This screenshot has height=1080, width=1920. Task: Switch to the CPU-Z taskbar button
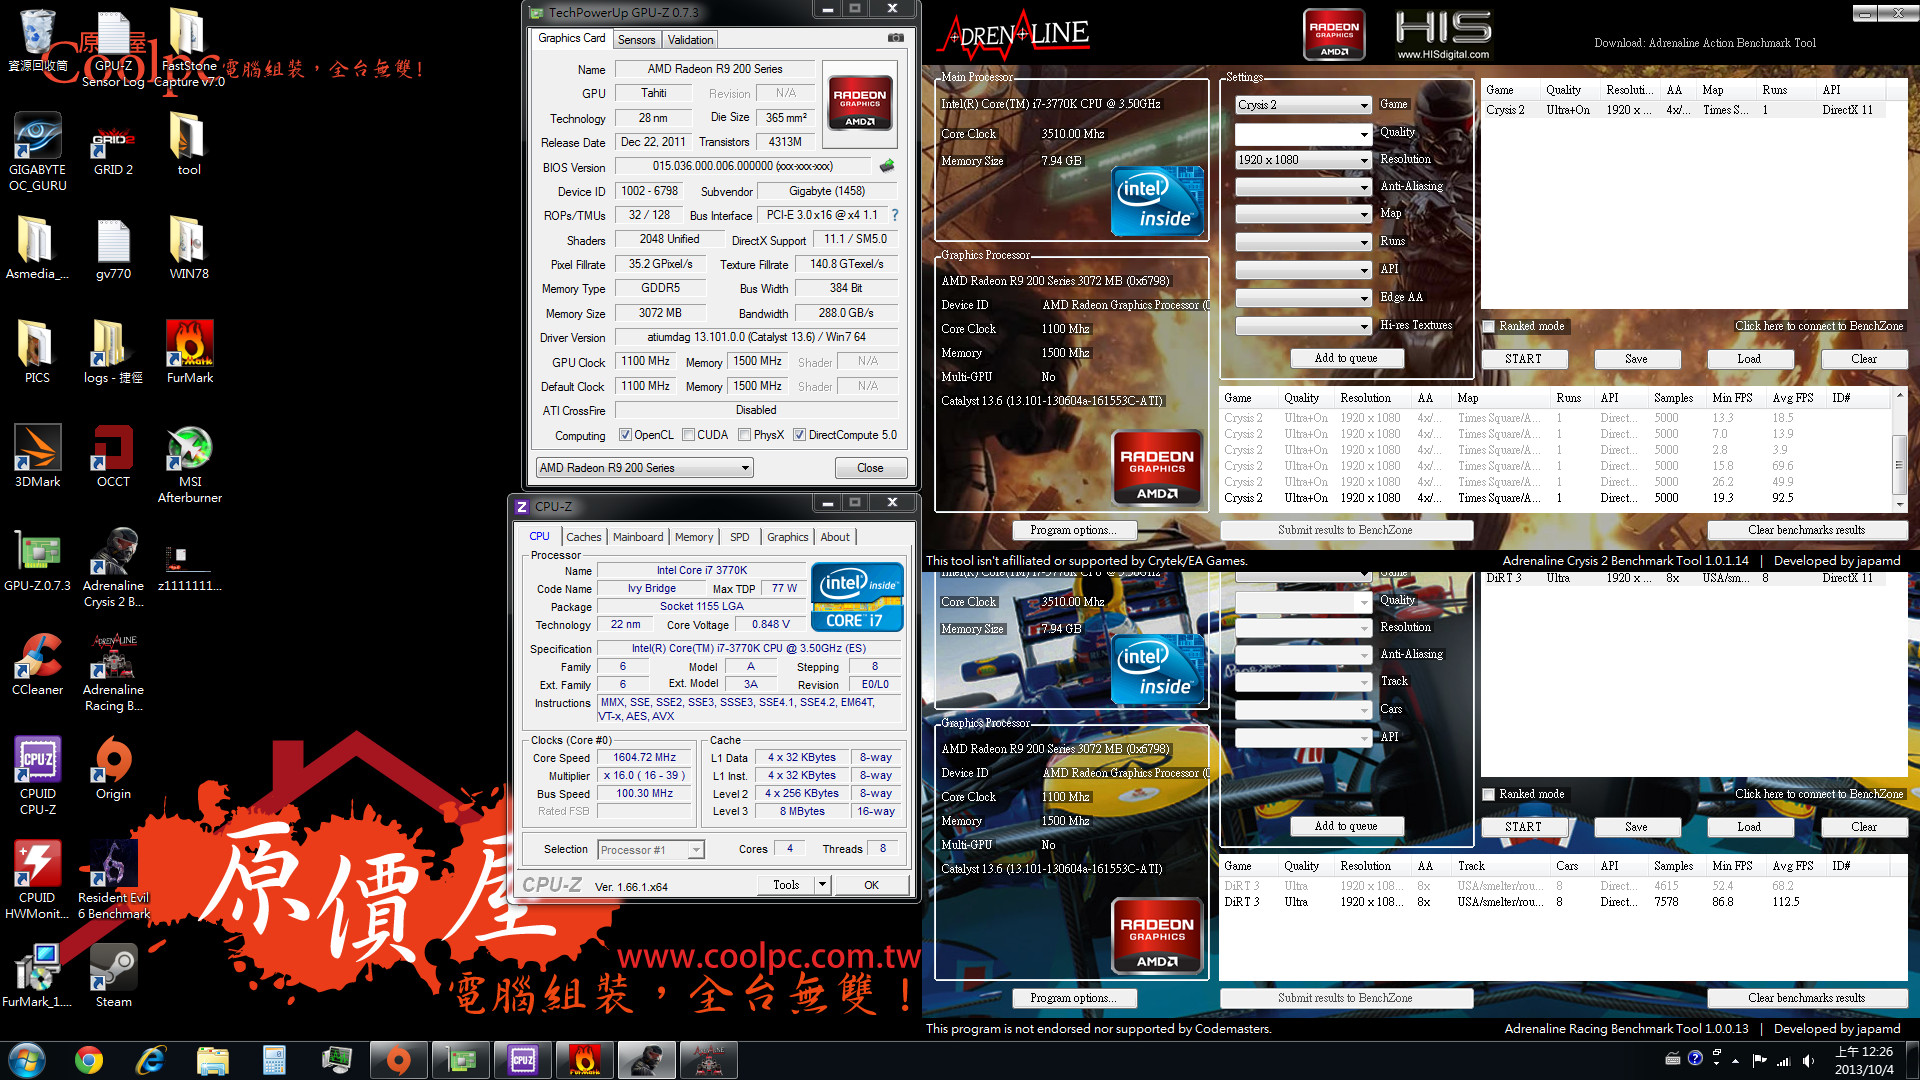point(523,1060)
